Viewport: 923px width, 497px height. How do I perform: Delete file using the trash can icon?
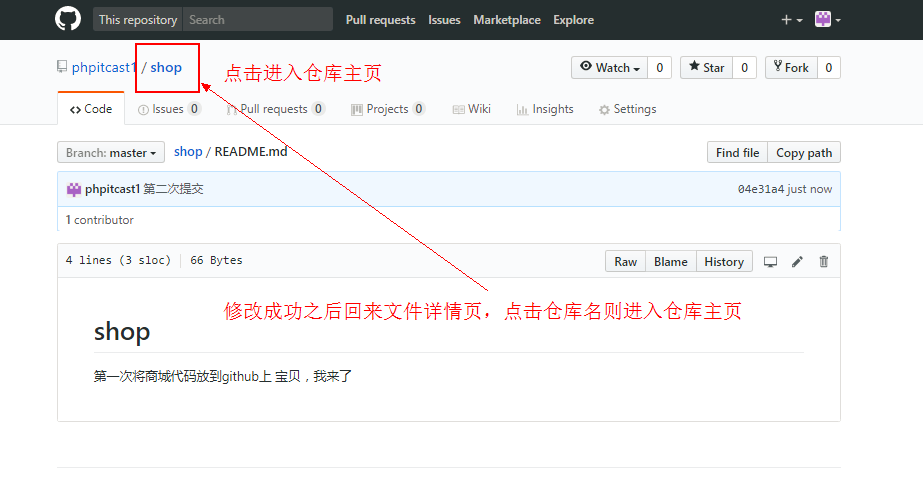click(824, 262)
